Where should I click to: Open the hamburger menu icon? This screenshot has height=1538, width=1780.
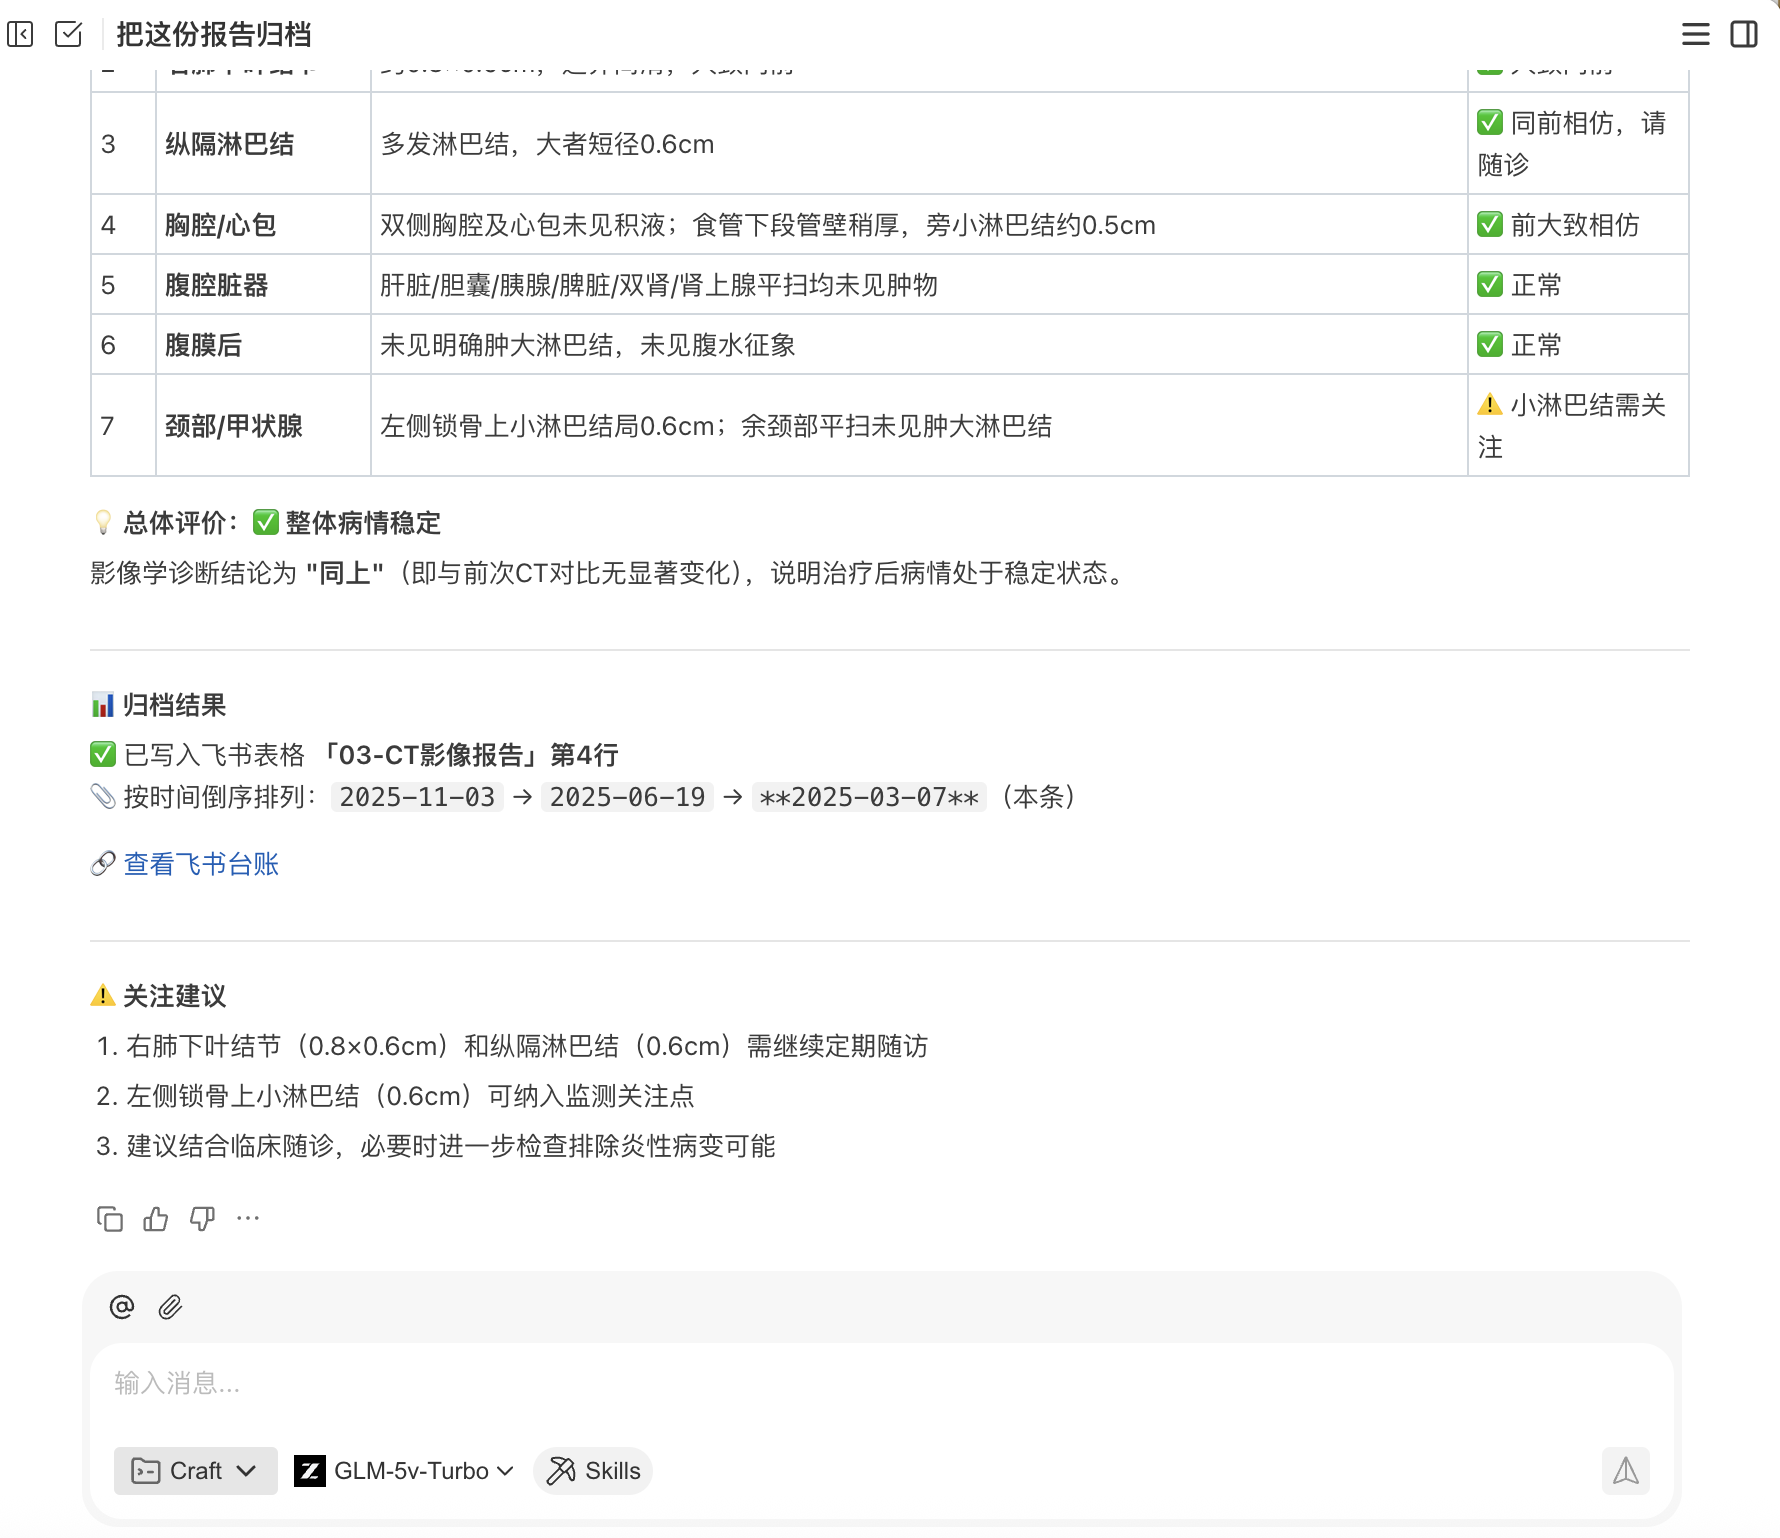click(x=1696, y=34)
